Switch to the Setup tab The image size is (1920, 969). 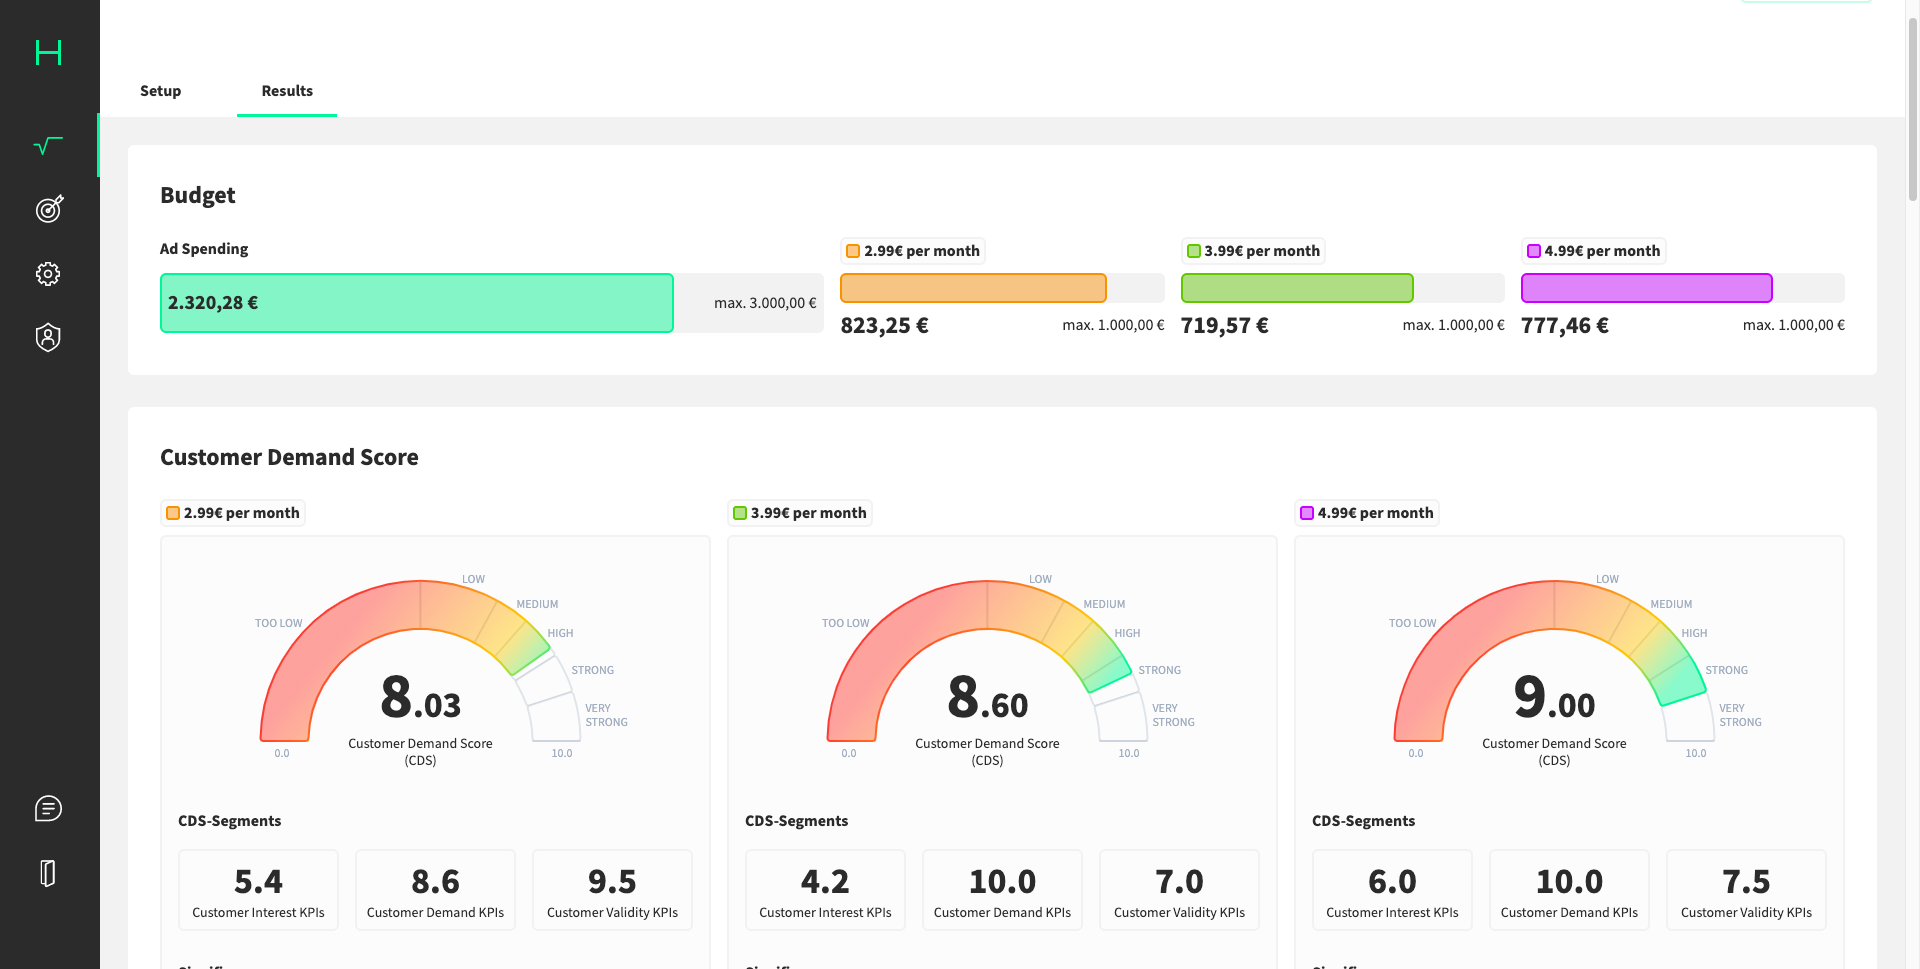[160, 91]
